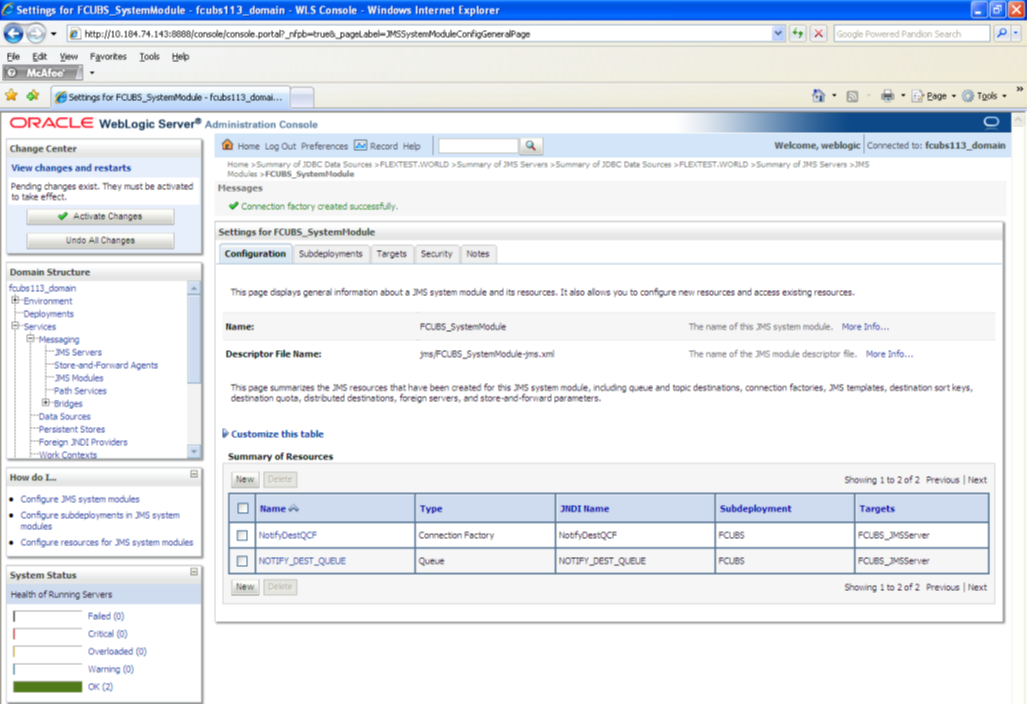Click the console search magnifier button

[531, 145]
